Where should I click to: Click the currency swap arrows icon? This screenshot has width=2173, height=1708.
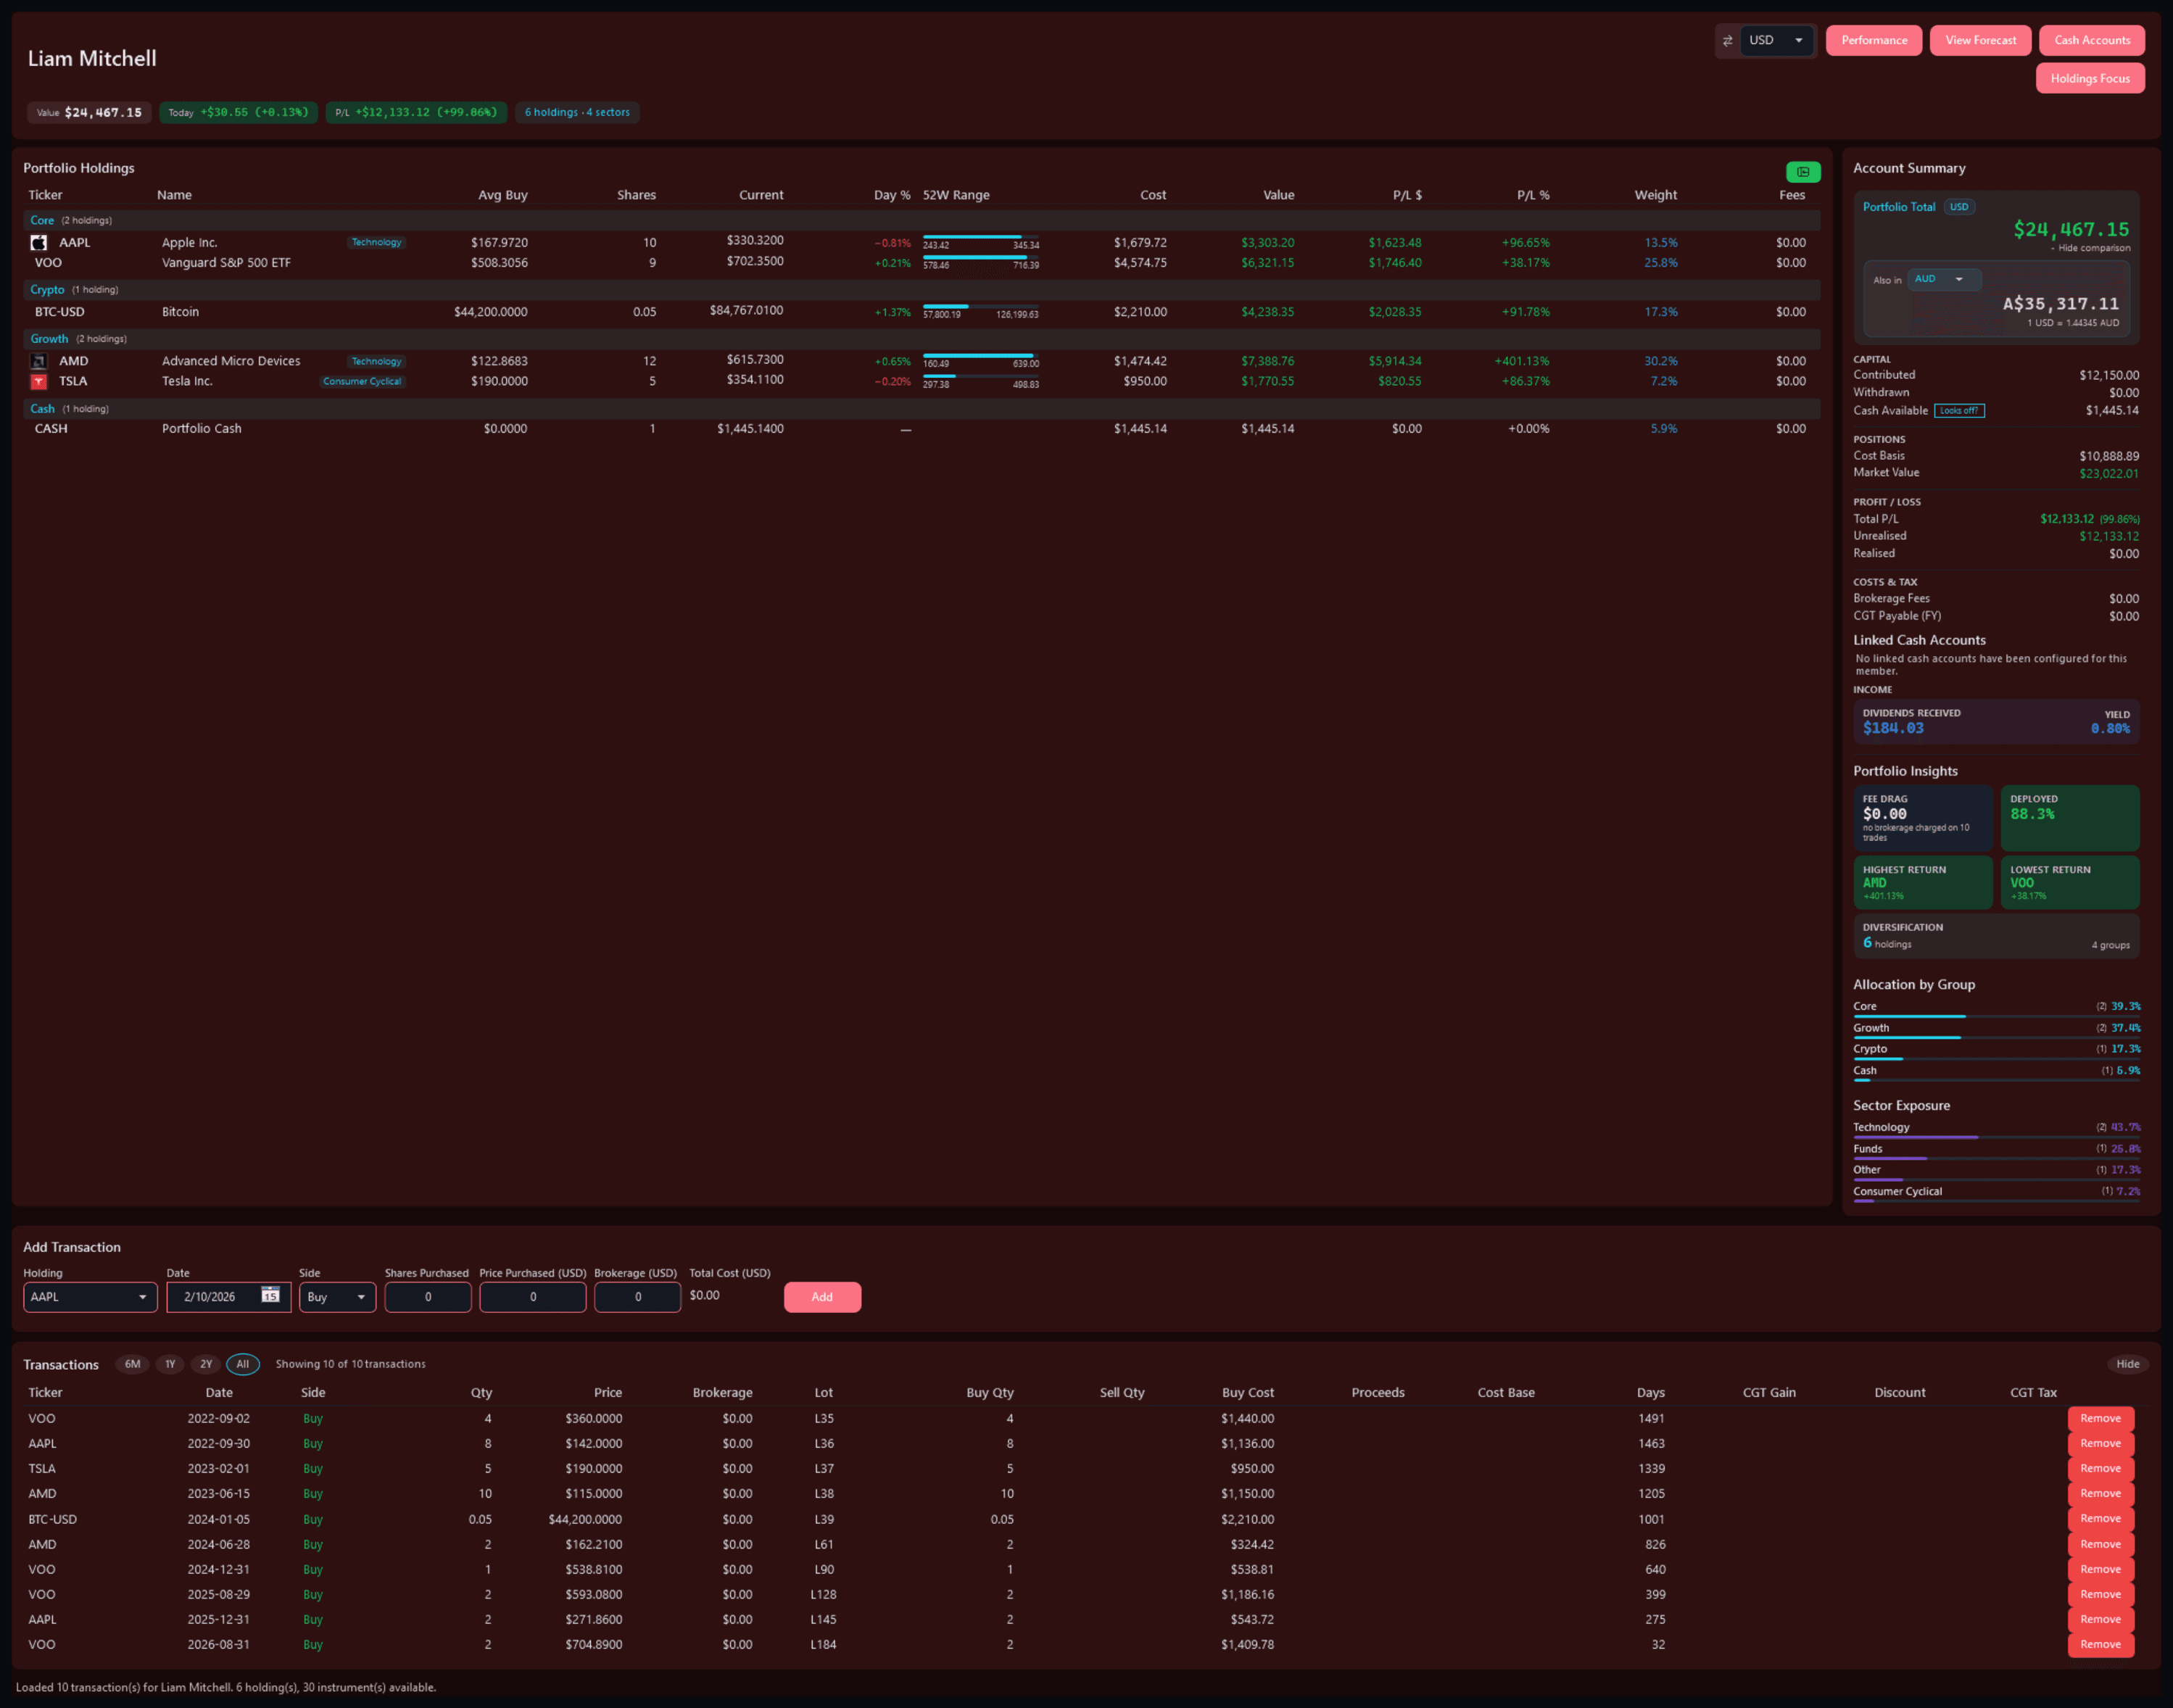pos(1727,41)
